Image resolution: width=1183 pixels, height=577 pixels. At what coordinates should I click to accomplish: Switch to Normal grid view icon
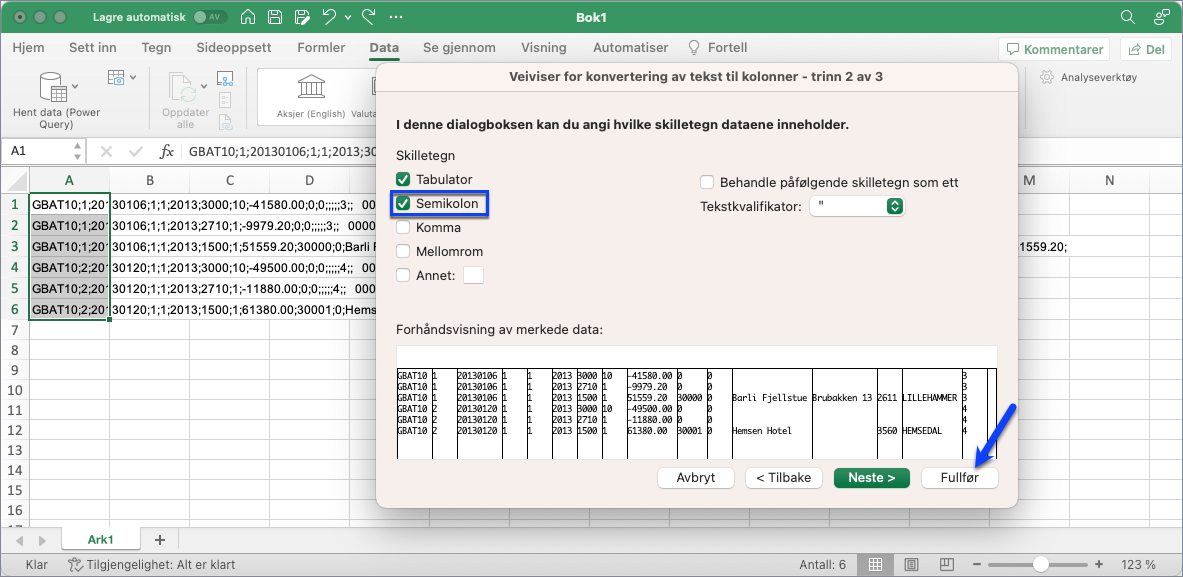point(876,564)
